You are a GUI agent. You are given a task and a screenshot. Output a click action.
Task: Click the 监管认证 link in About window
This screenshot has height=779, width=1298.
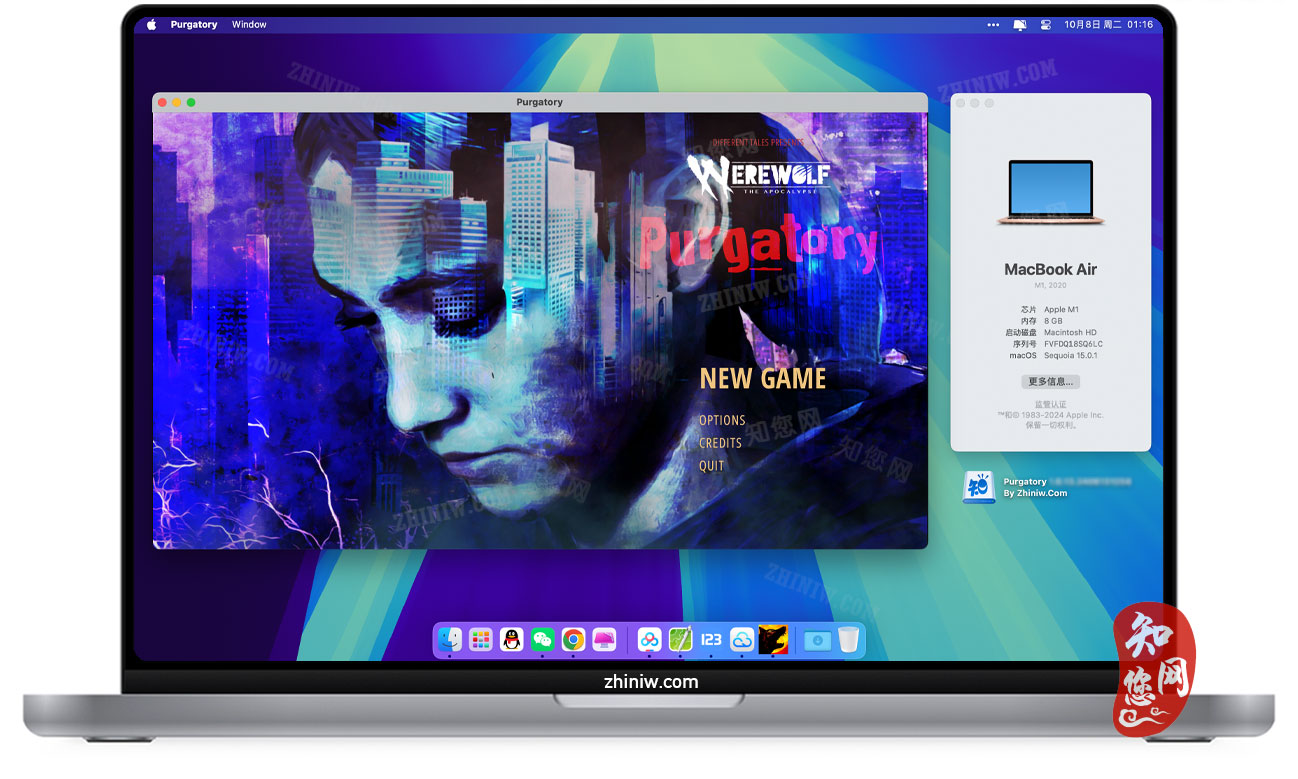[1051, 405]
